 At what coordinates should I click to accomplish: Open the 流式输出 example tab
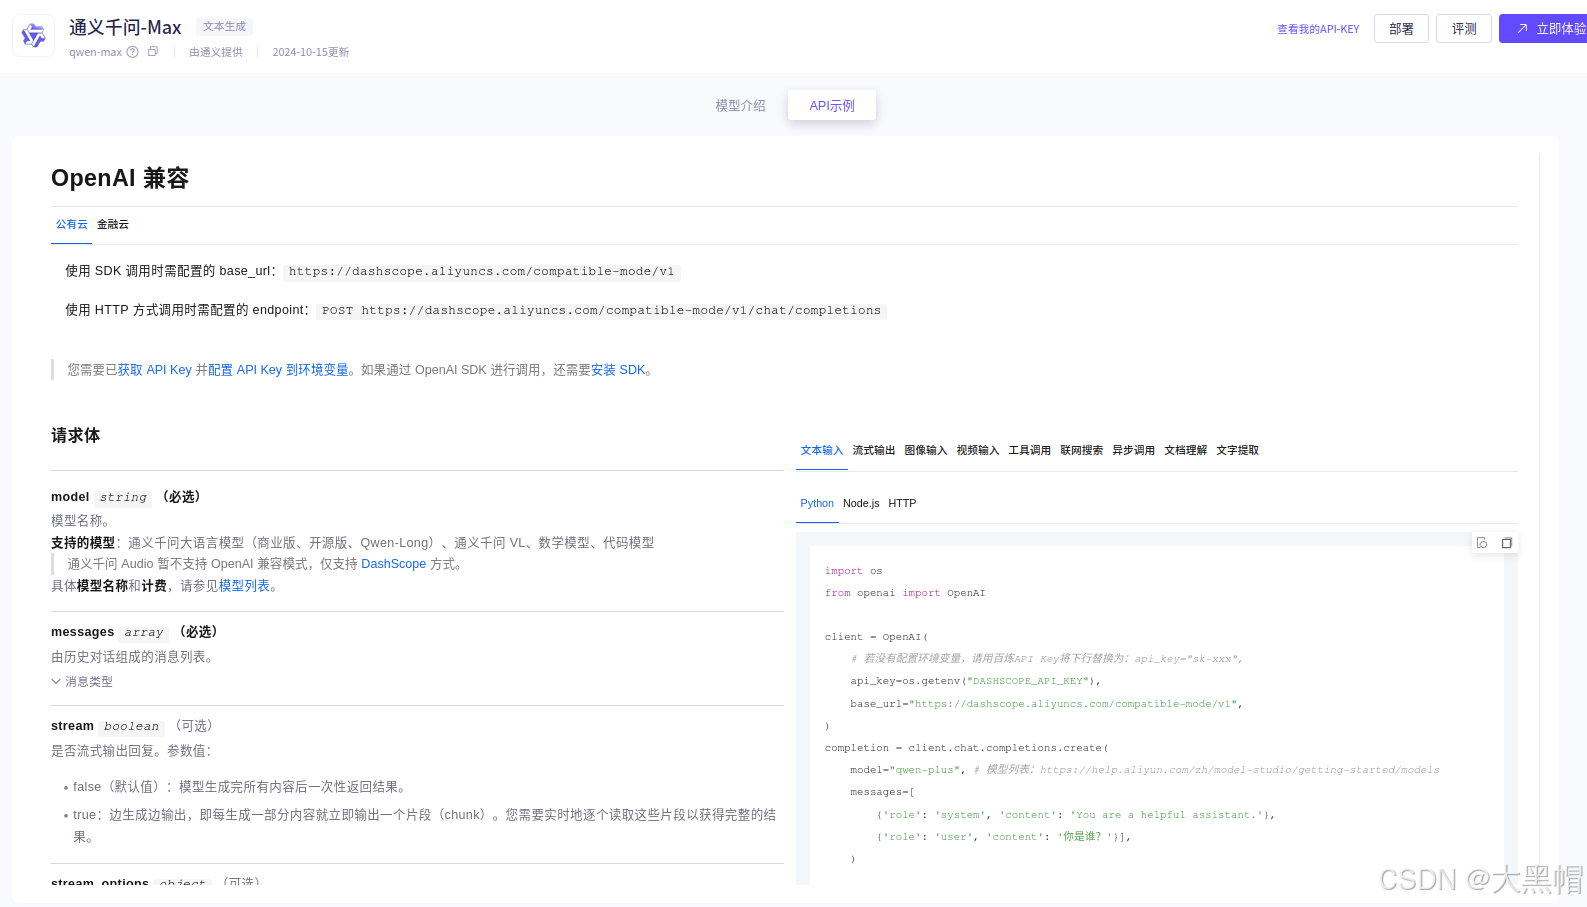[874, 450]
